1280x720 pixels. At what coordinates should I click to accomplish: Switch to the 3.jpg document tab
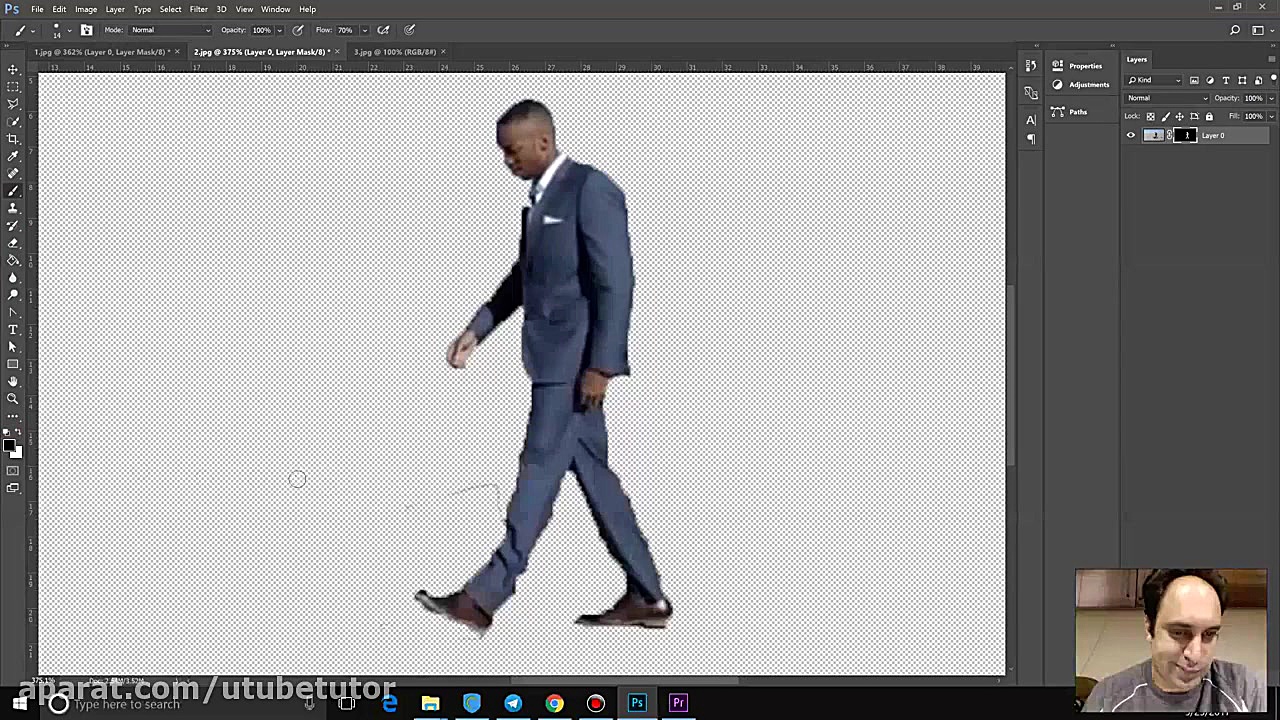pos(393,52)
